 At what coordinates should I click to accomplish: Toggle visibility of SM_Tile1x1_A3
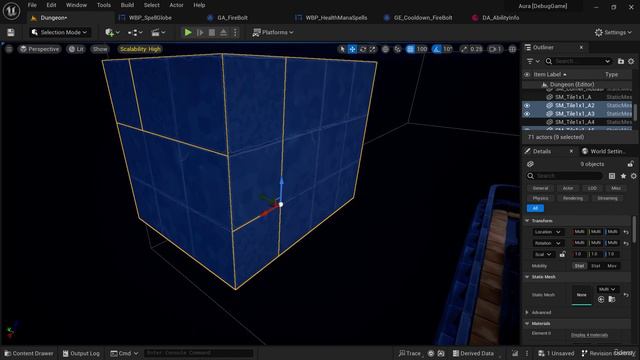[527, 114]
